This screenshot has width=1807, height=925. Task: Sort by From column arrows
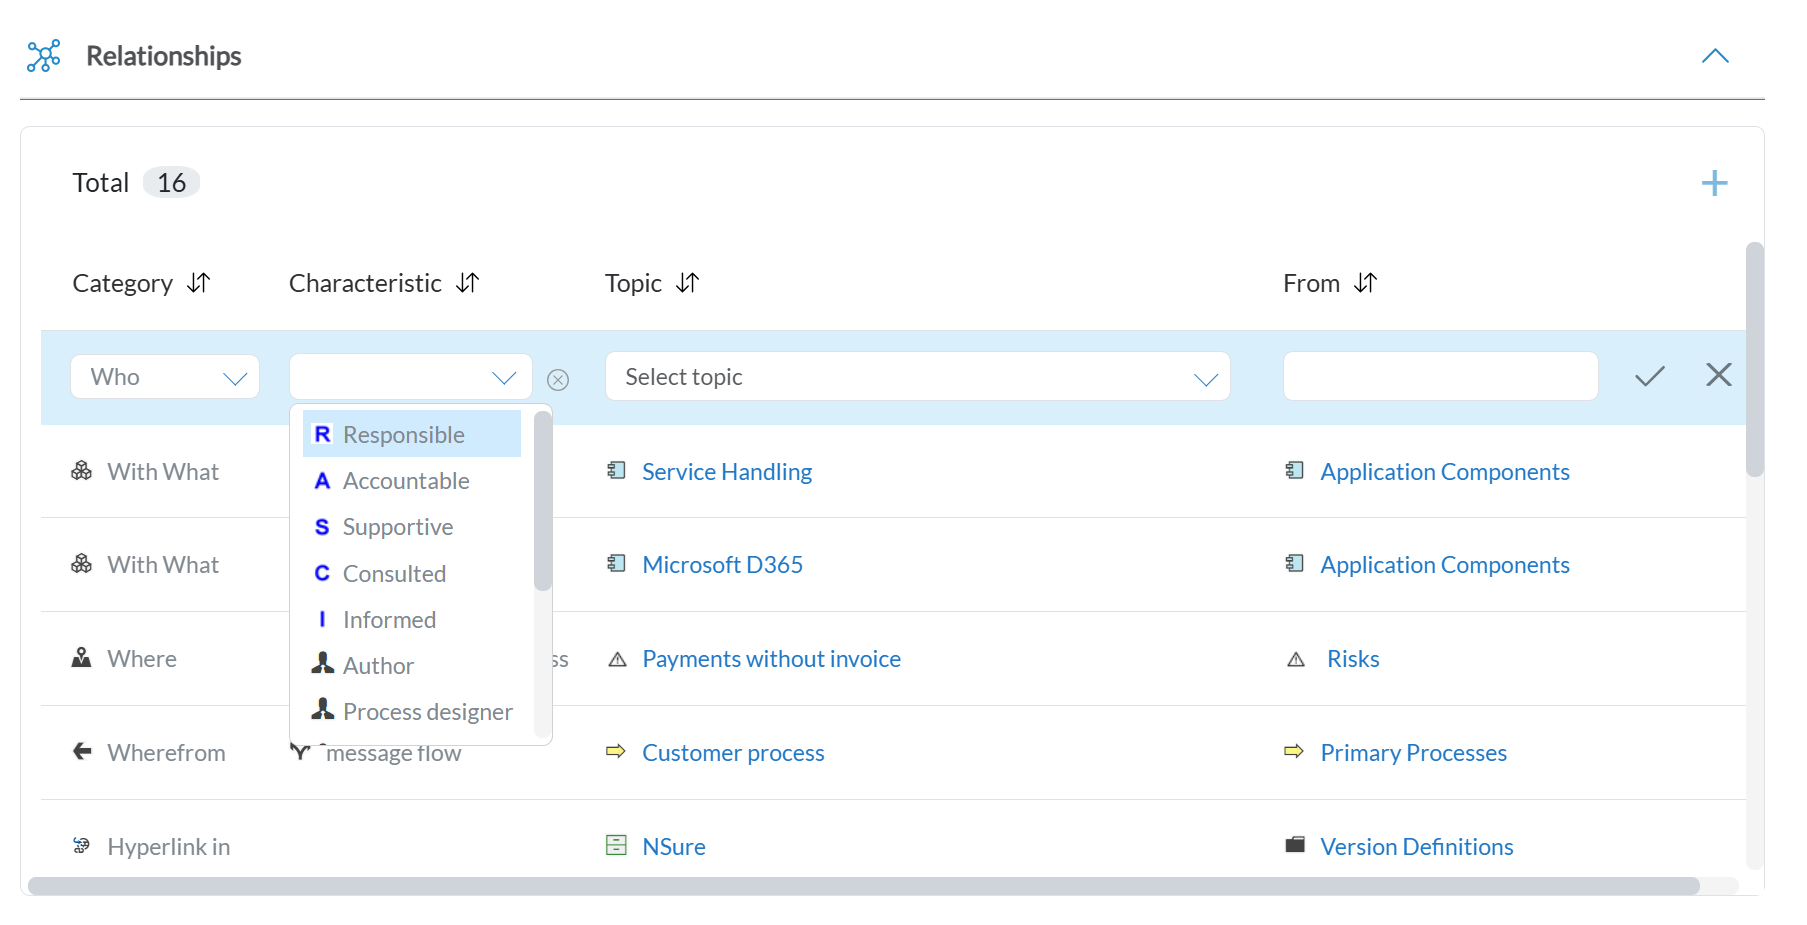tap(1365, 283)
